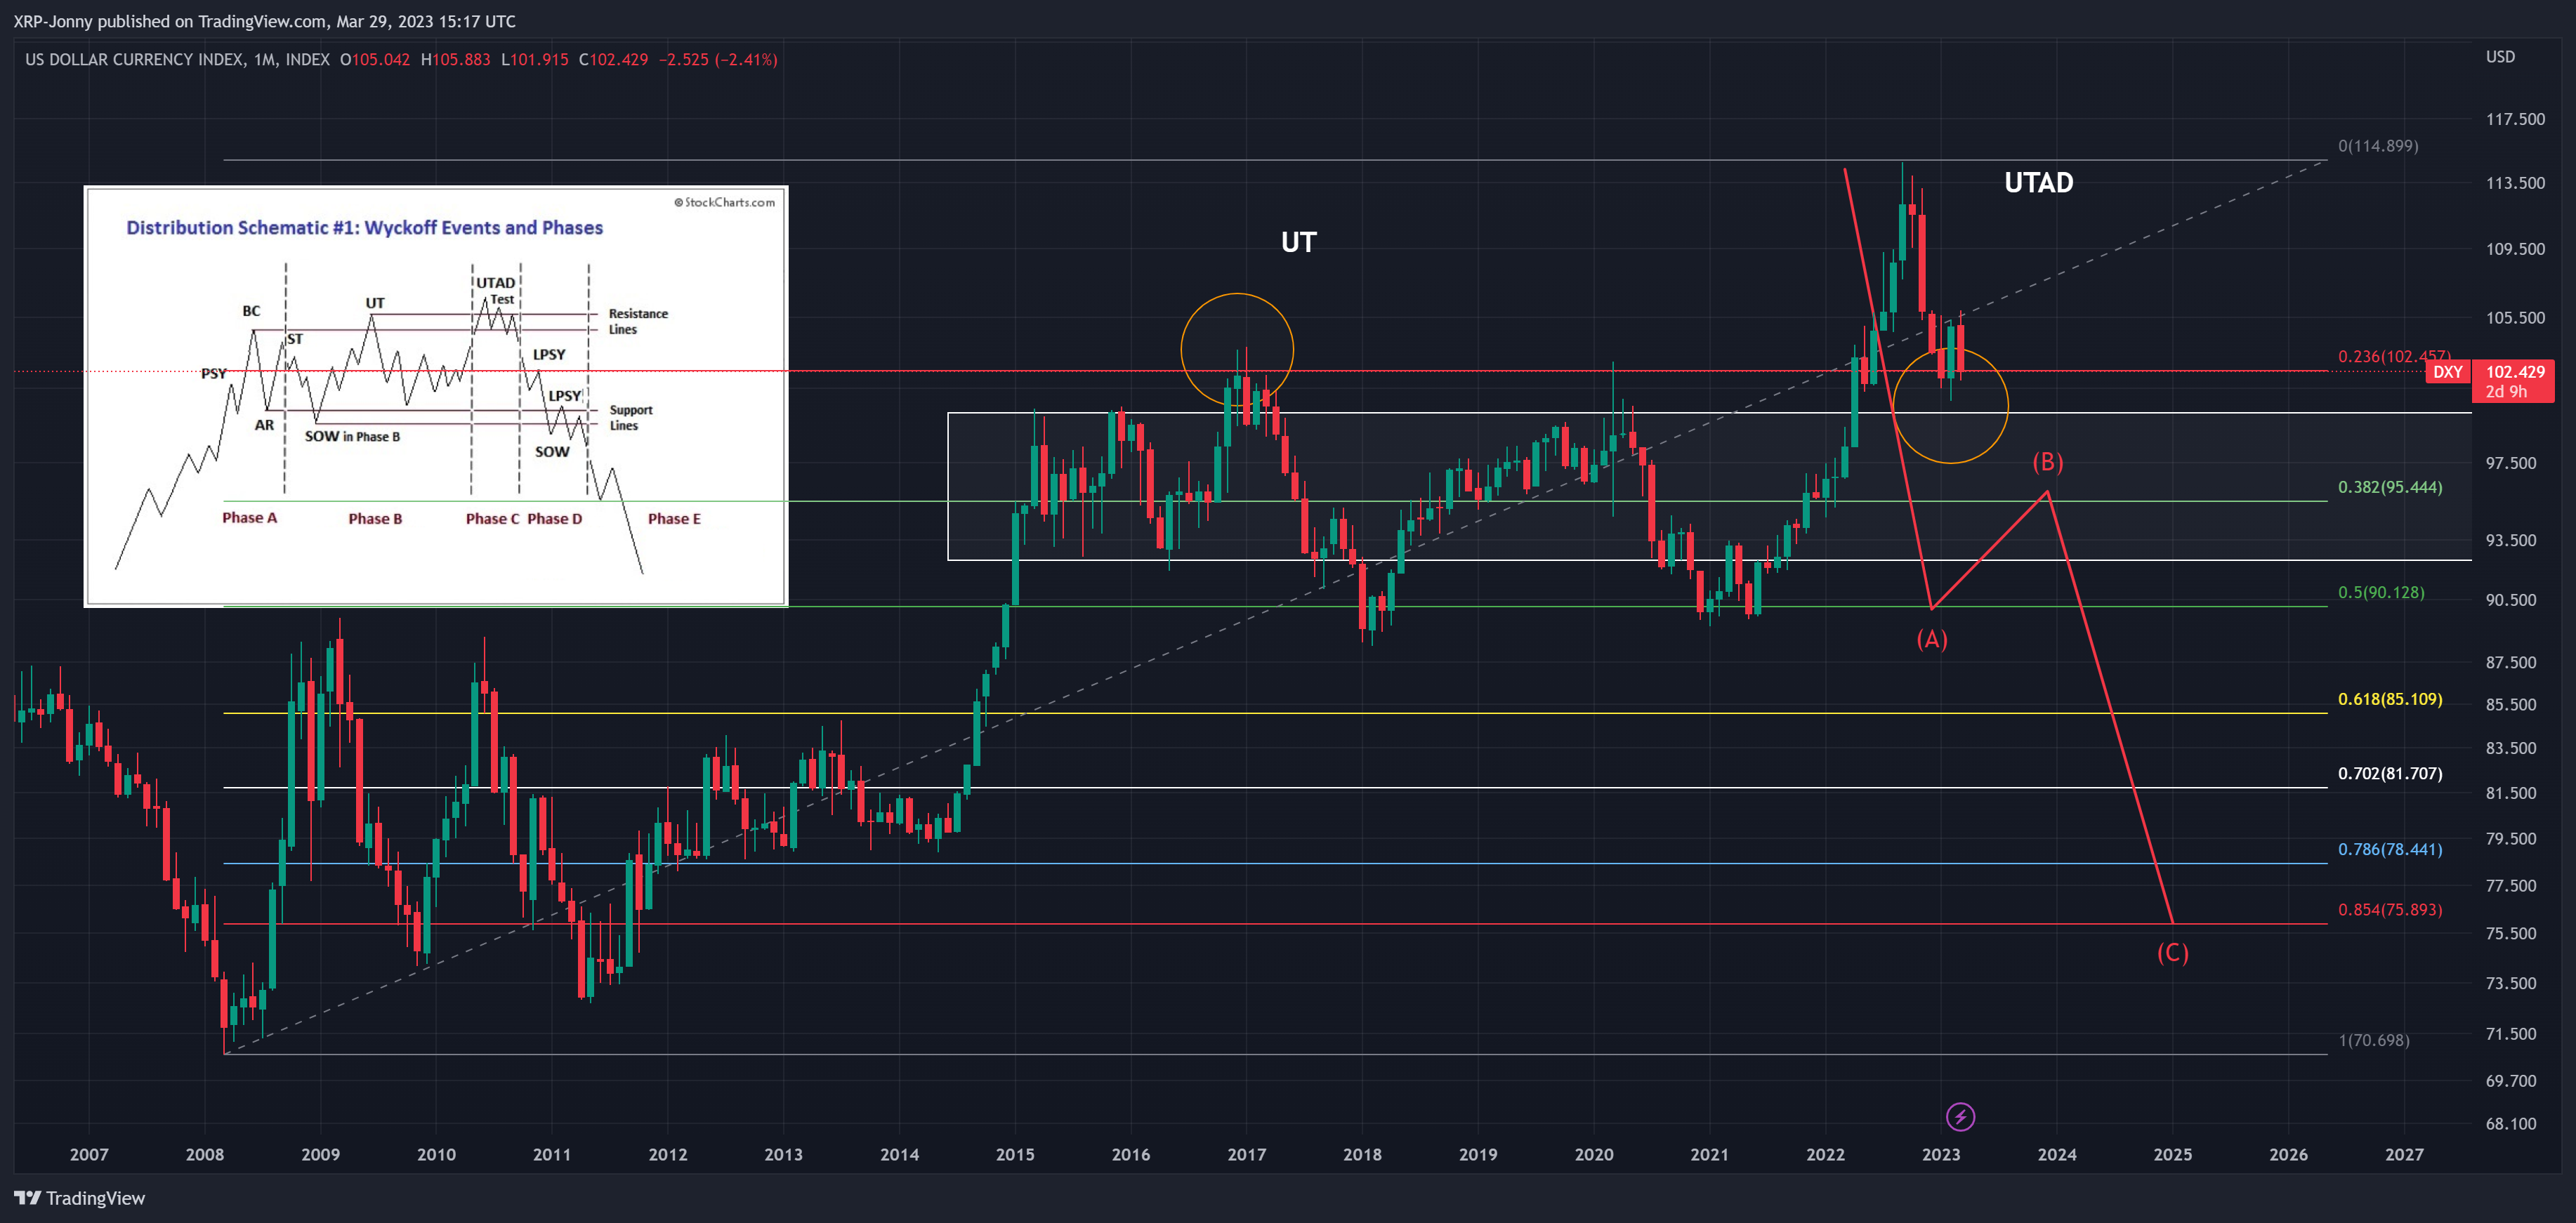Image resolution: width=2576 pixels, height=1223 pixels.
Task: Click the (B) wave label
Action: click(2047, 462)
